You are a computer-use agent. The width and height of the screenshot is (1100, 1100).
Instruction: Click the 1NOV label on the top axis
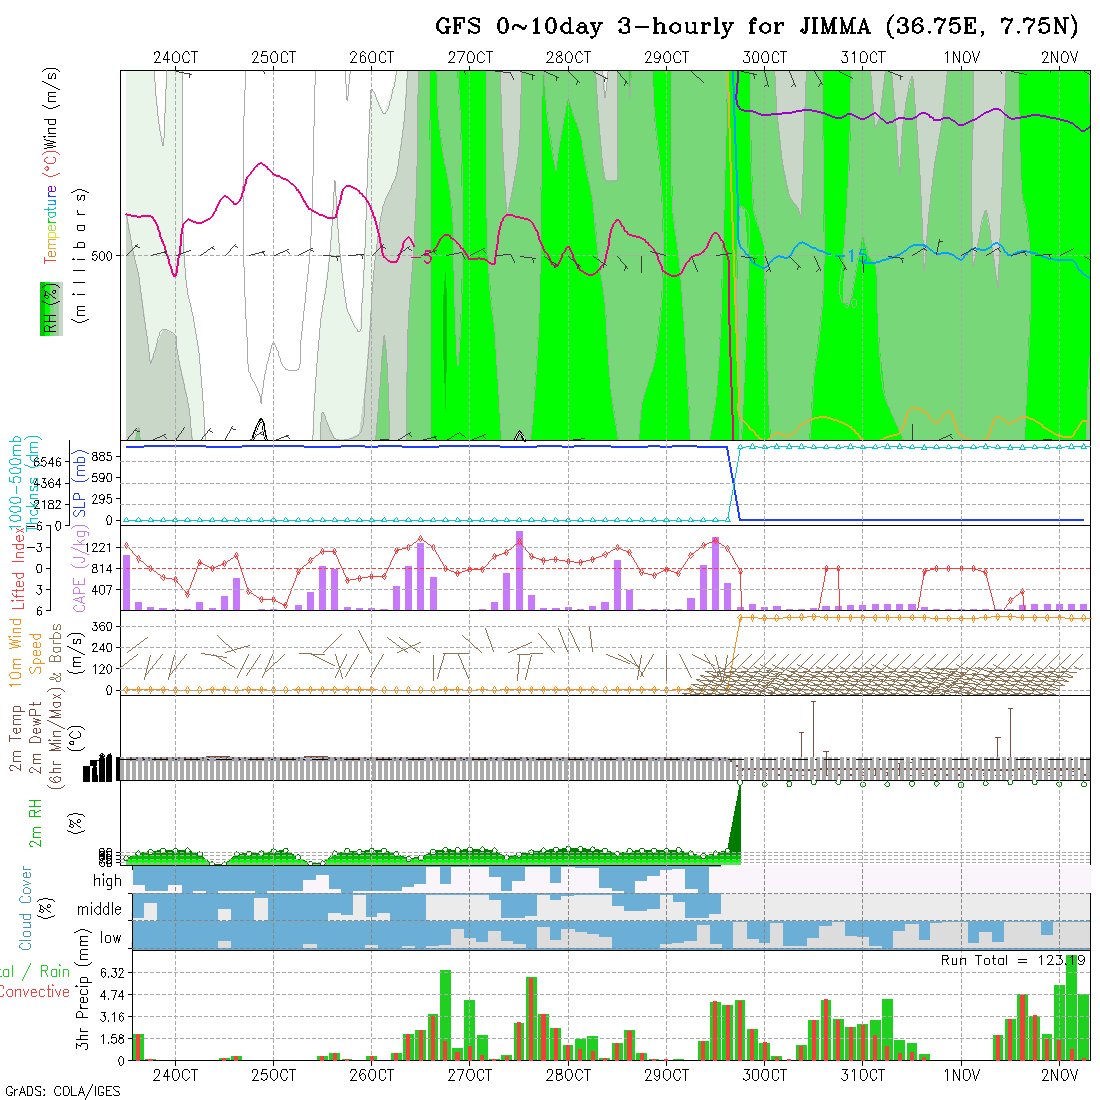coord(961,58)
